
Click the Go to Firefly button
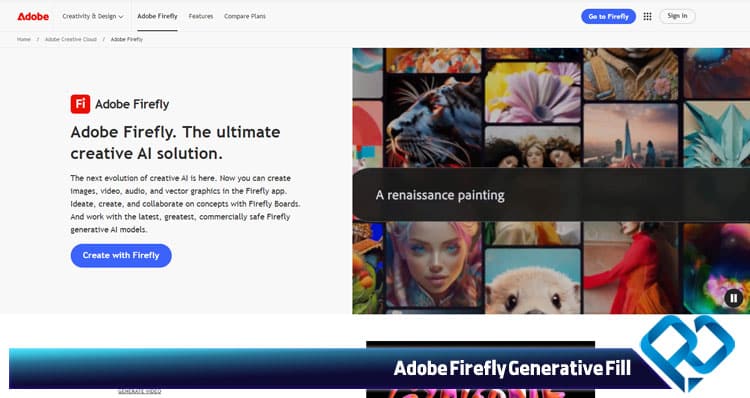[x=608, y=16]
